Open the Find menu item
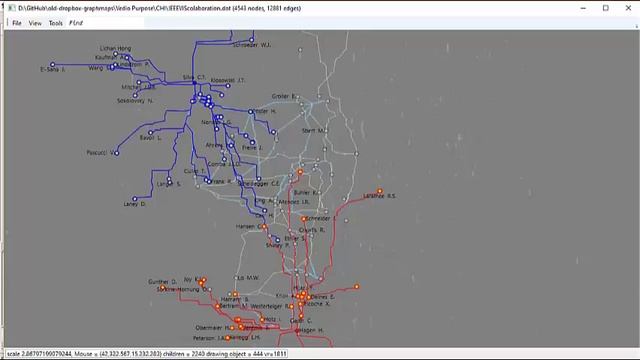Viewport: 640px width, 360px height. [76, 23]
